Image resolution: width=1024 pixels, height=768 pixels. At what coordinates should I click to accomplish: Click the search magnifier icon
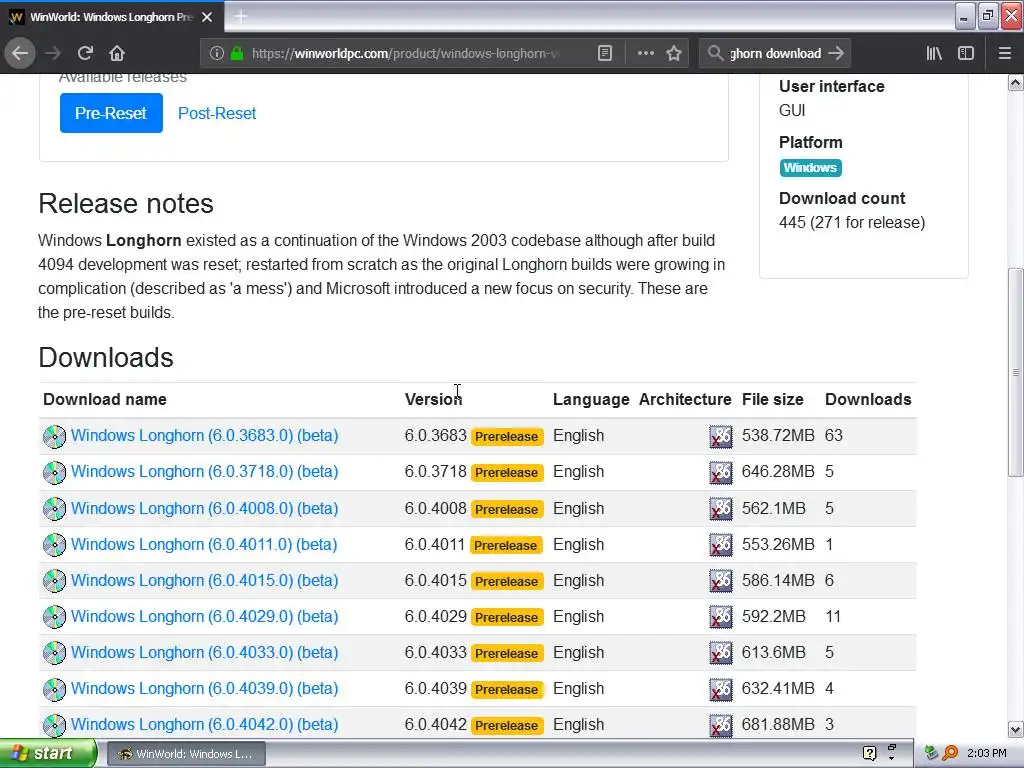coord(716,53)
